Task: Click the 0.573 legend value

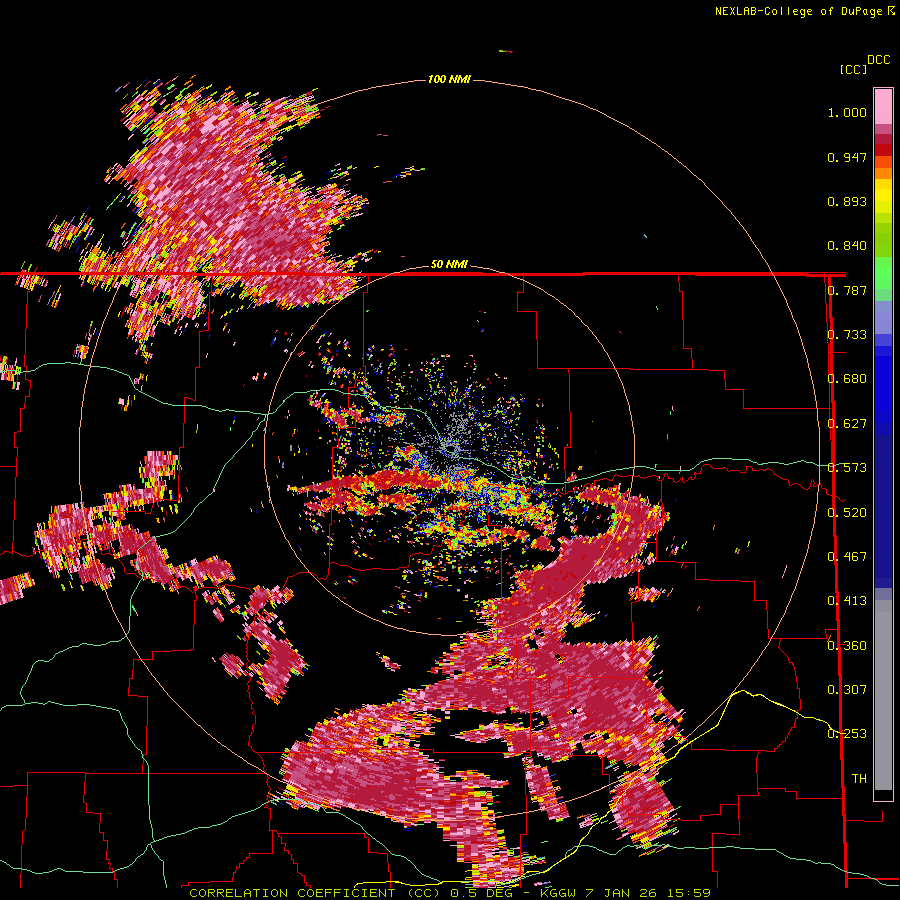Action: coord(847,468)
